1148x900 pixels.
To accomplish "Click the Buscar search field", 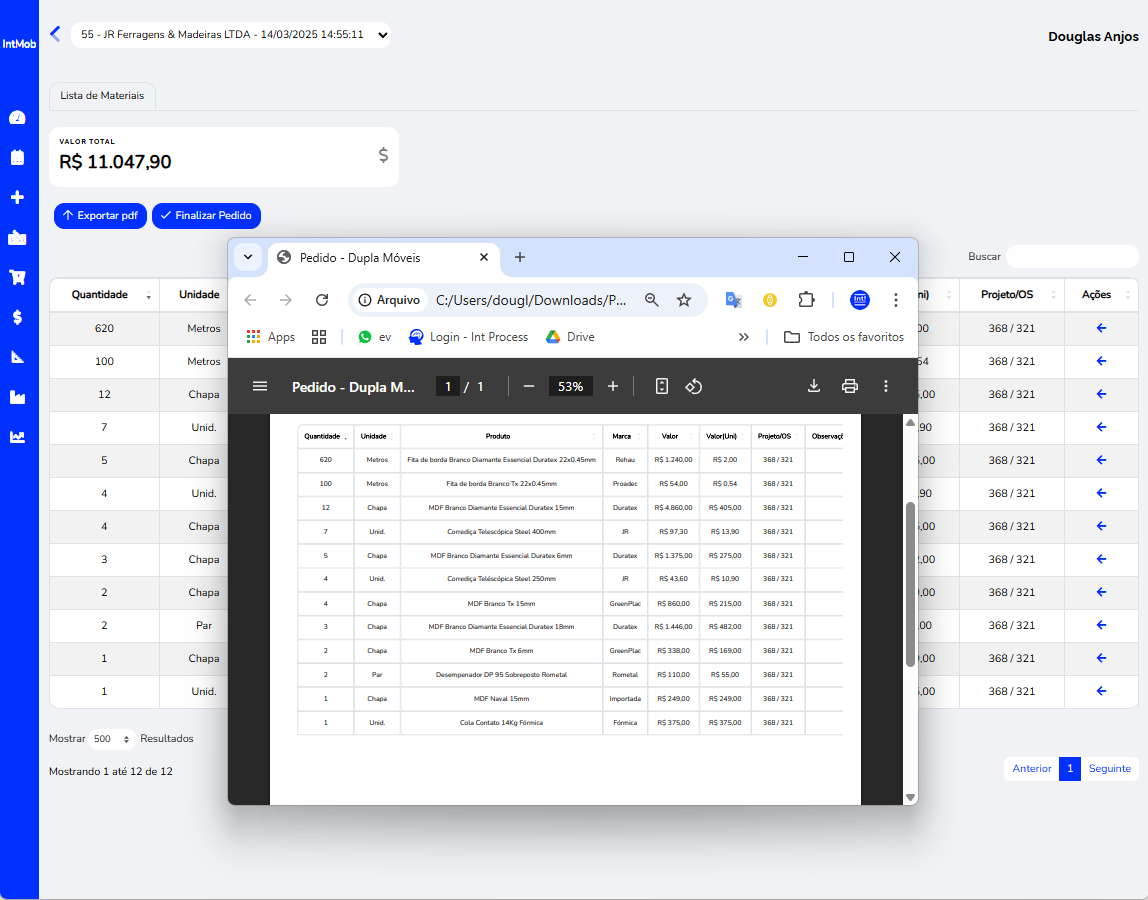I will click(x=1071, y=257).
